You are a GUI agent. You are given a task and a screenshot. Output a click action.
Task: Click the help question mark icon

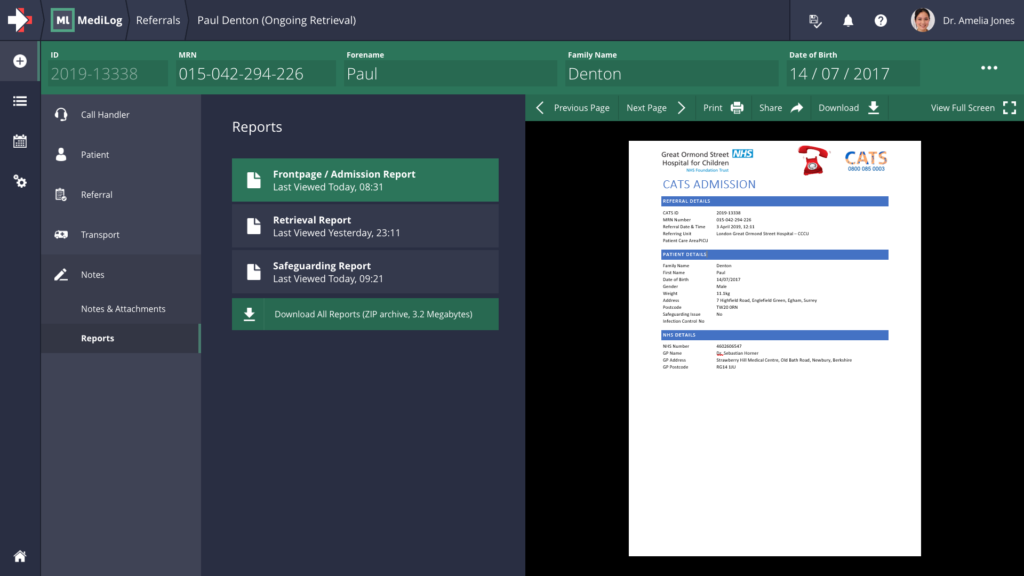[x=882, y=19]
